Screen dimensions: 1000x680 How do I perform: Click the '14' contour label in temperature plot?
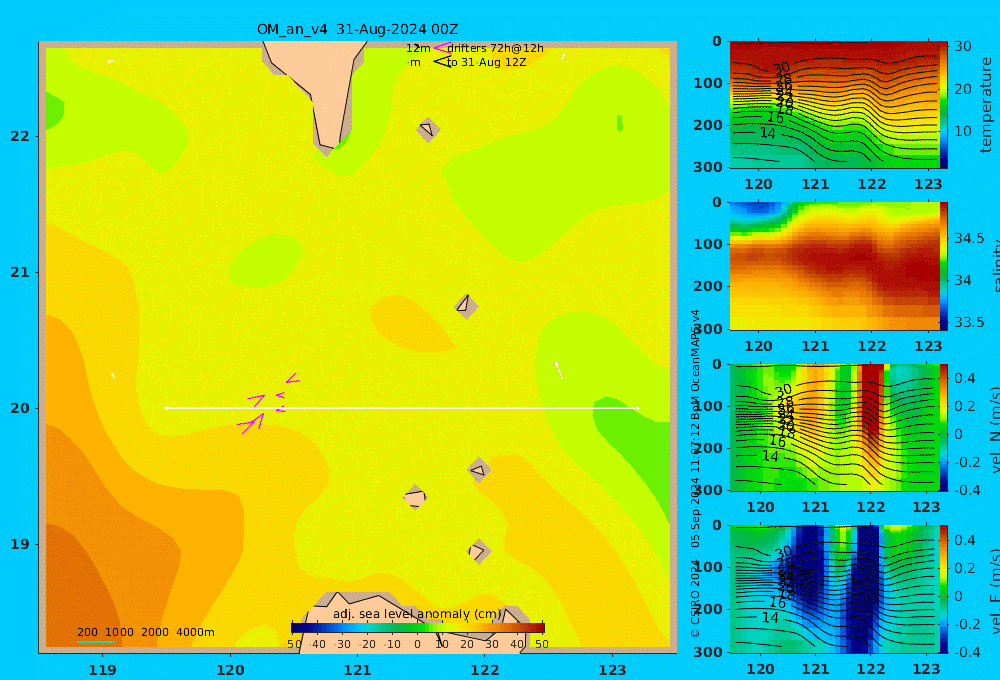pos(767,133)
